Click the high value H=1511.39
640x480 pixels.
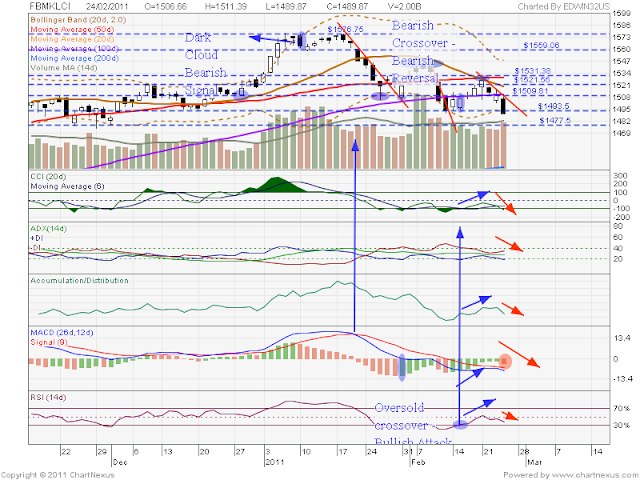[227, 7]
